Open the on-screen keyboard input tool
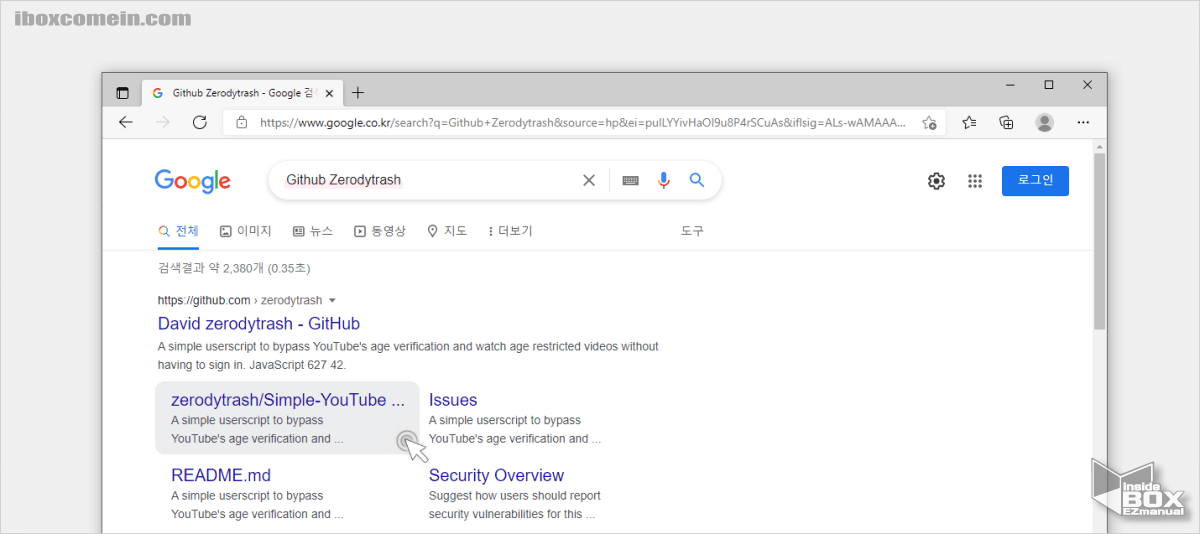 tap(630, 181)
